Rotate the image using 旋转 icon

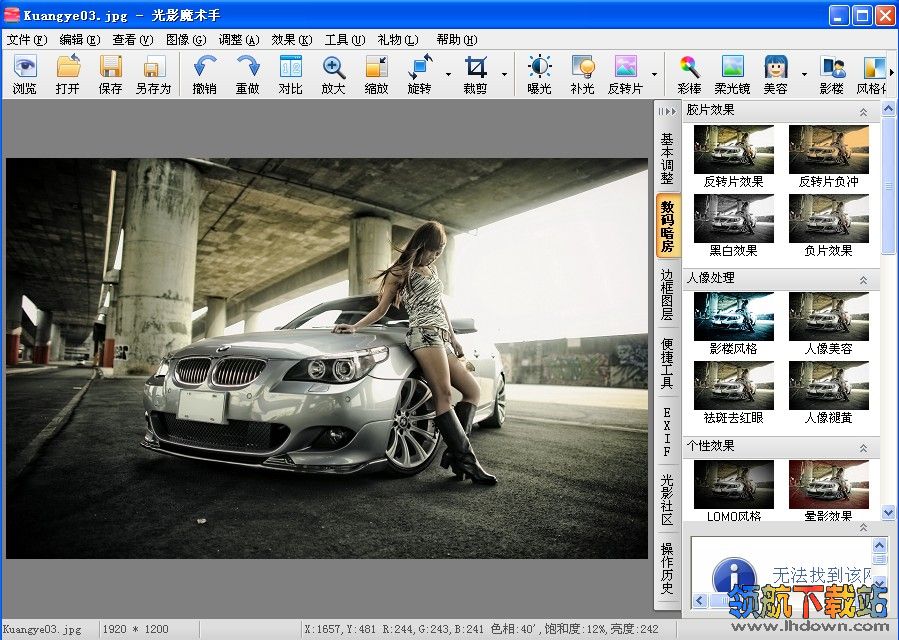point(420,75)
